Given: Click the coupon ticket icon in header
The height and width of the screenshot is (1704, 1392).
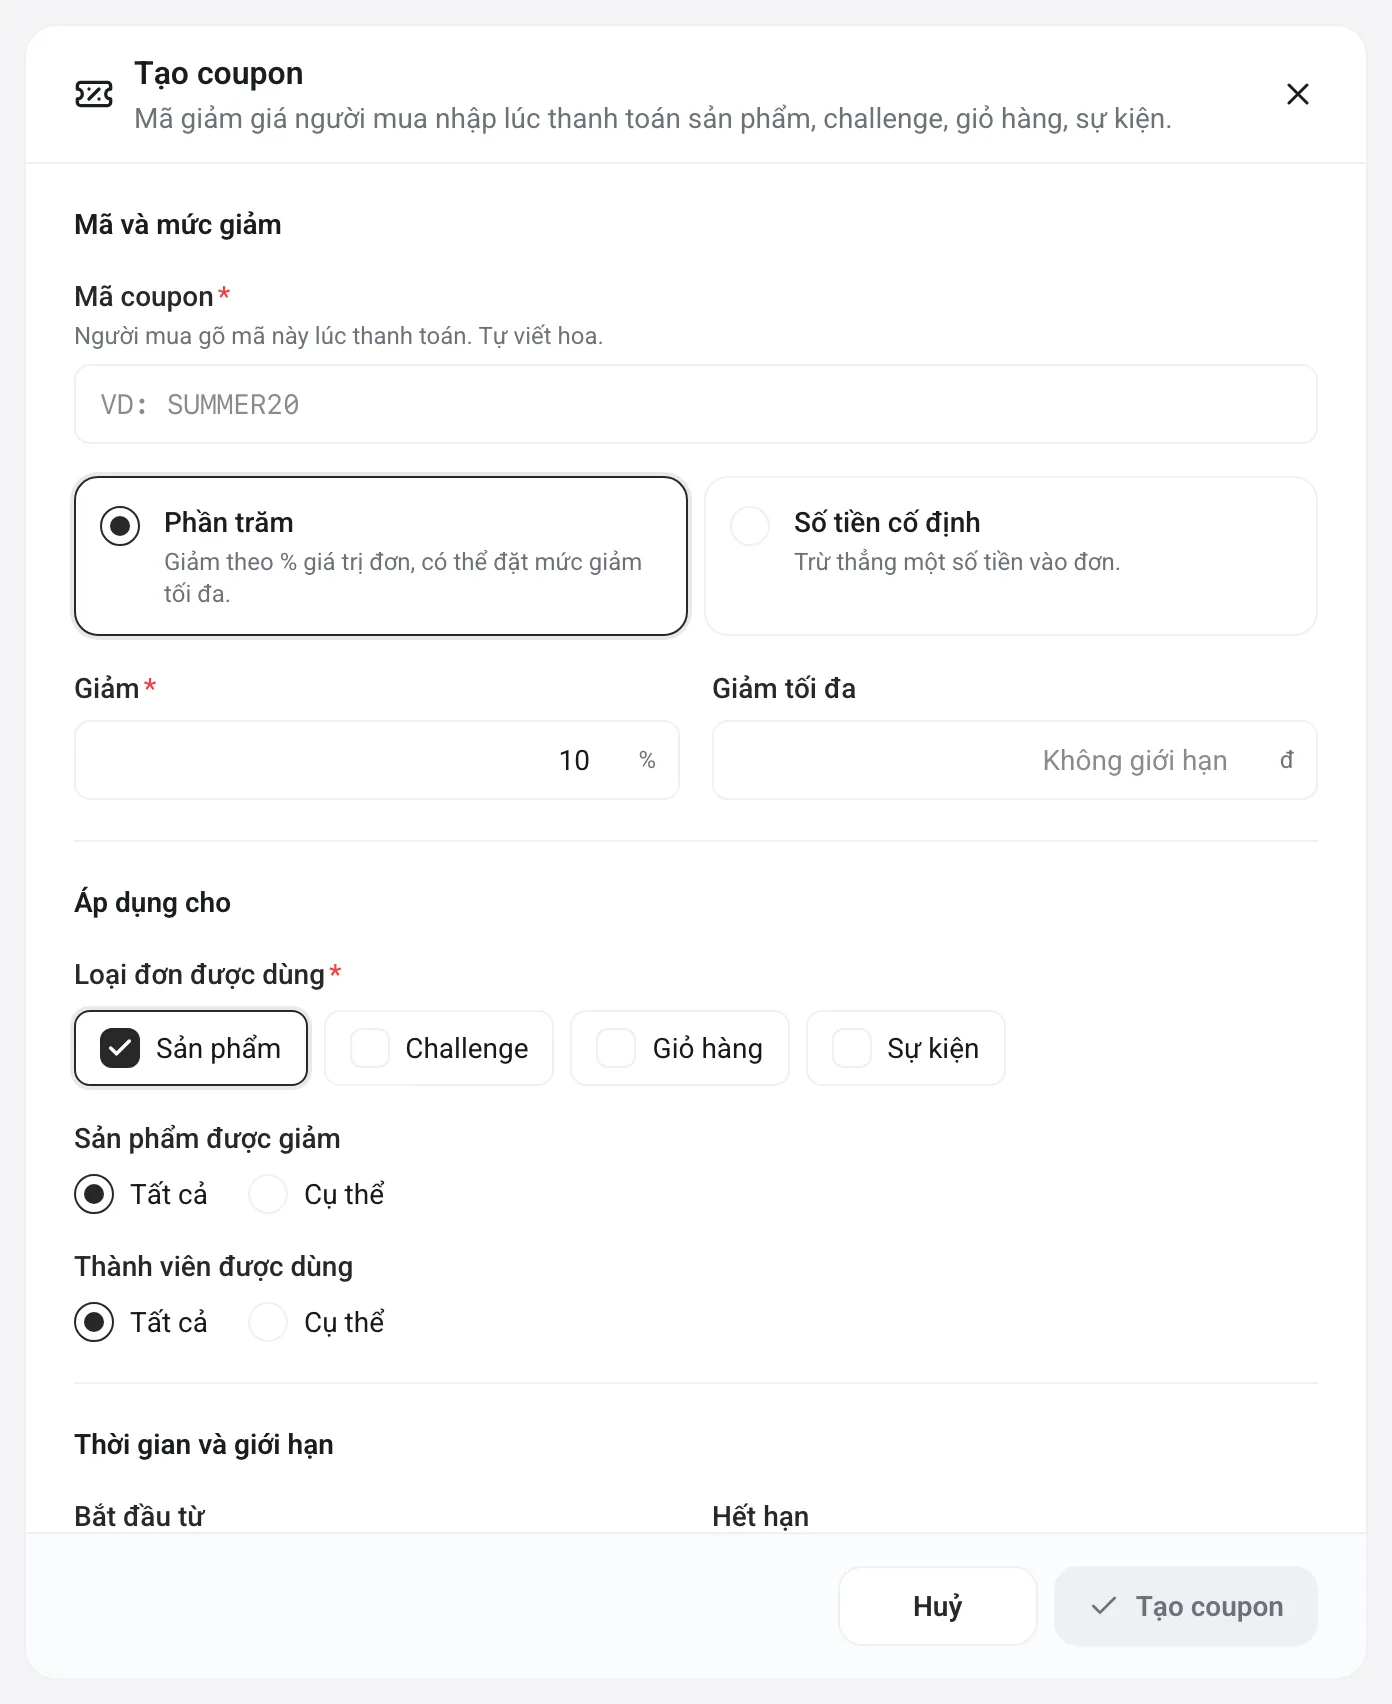Looking at the screenshot, I should point(94,94).
